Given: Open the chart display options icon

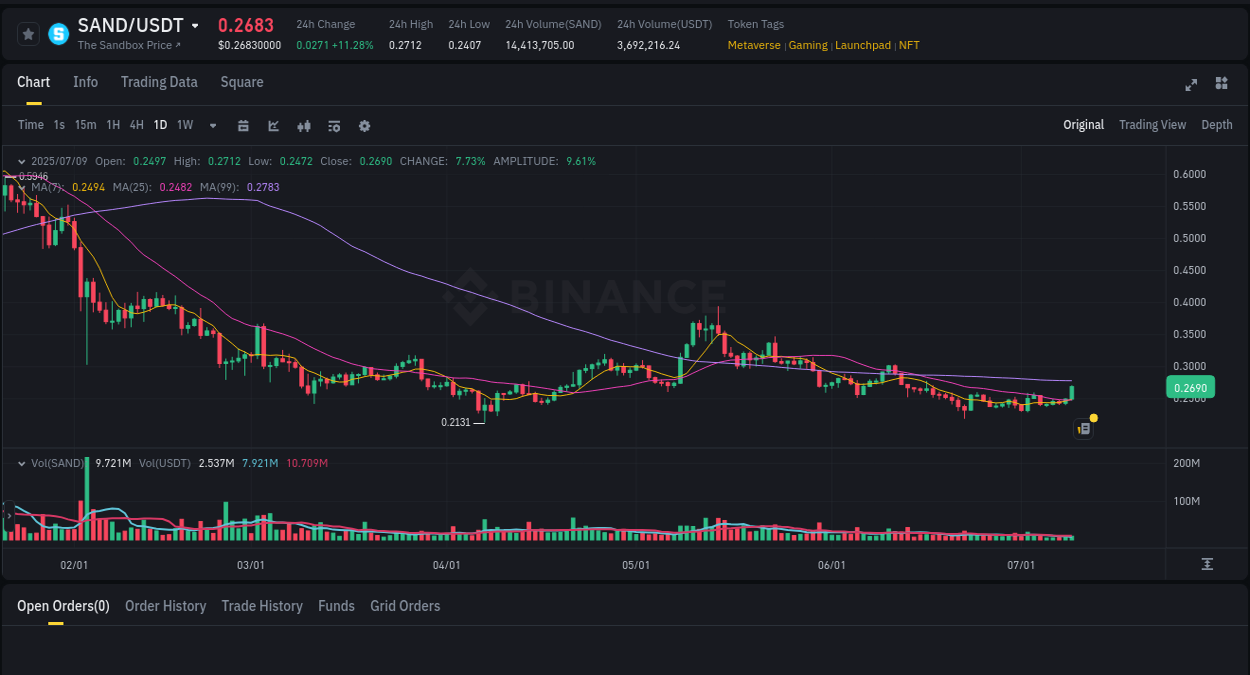Looking at the screenshot, I should 333,125.
